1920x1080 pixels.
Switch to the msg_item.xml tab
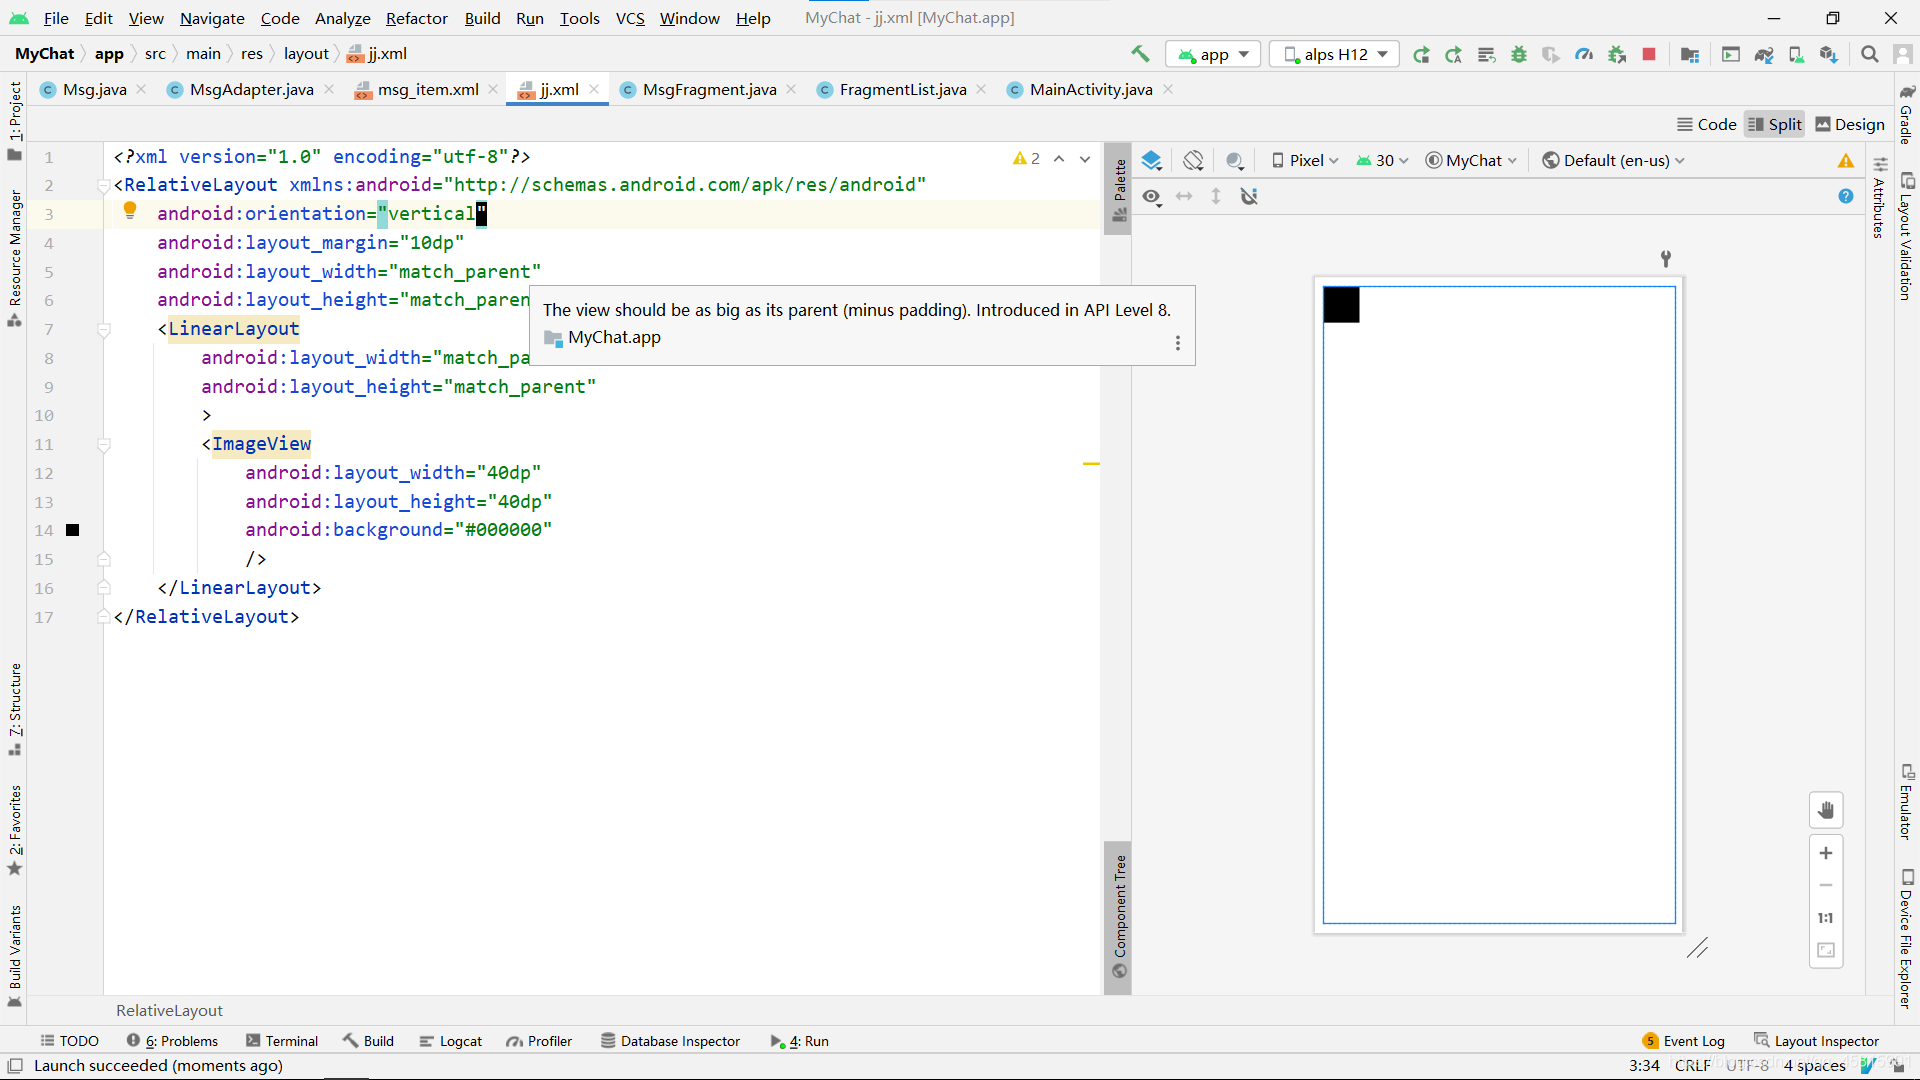click(x=427, y=89)
